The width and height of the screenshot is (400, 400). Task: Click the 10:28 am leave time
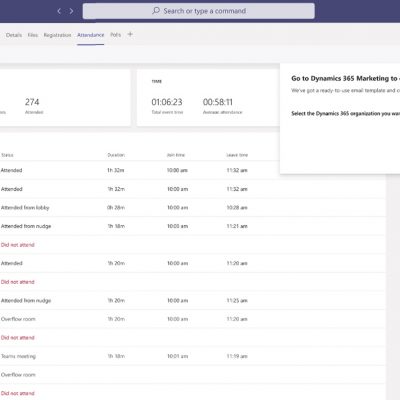pos(237,208)
